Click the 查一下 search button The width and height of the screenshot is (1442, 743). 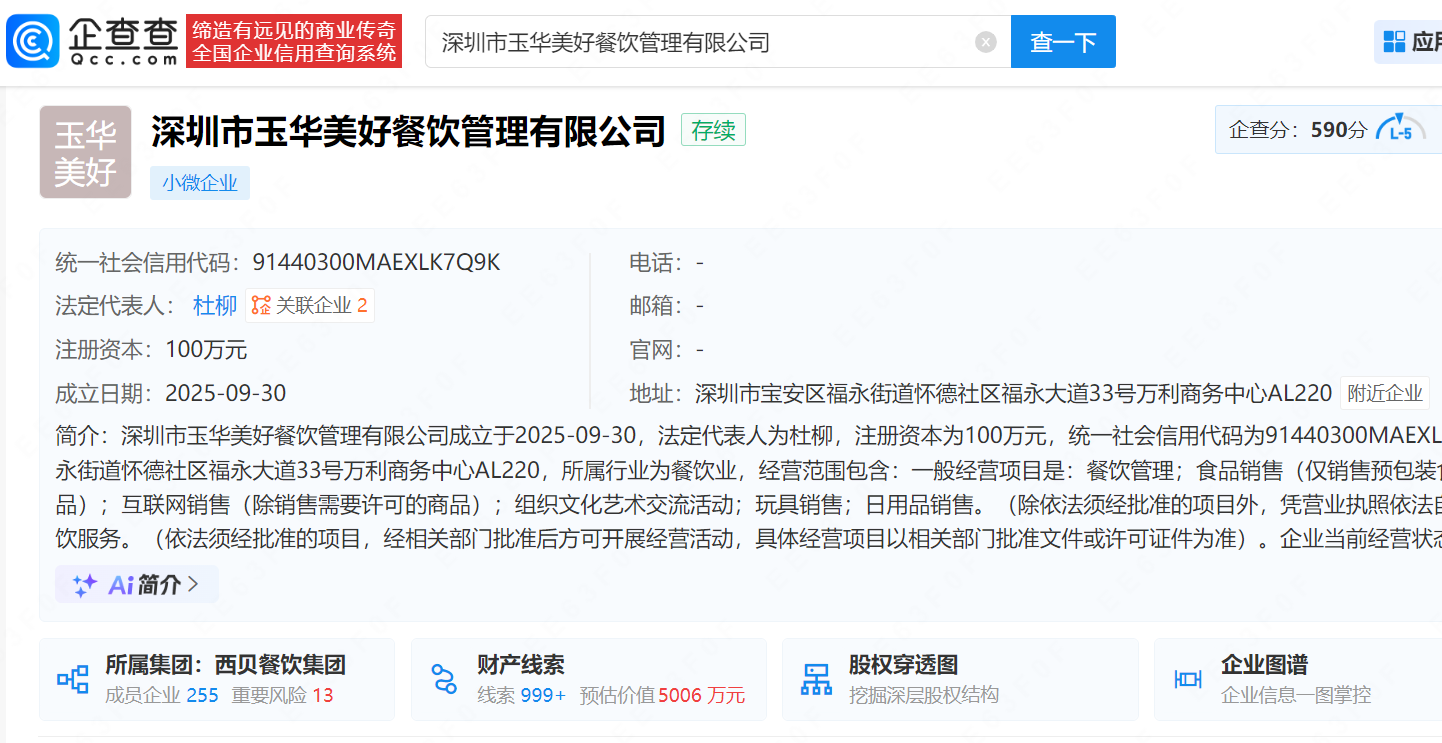(x=1062, y=42)
